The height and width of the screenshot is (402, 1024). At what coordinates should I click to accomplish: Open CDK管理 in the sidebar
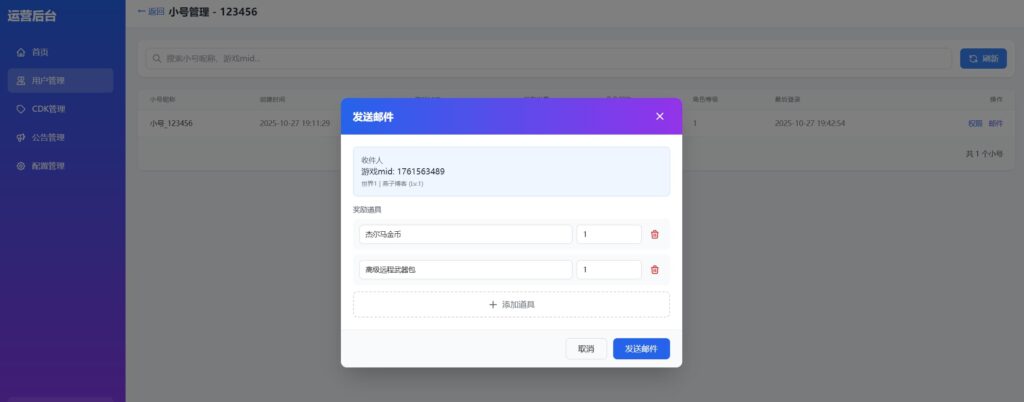pyautogui.click(x=60, y=109)
